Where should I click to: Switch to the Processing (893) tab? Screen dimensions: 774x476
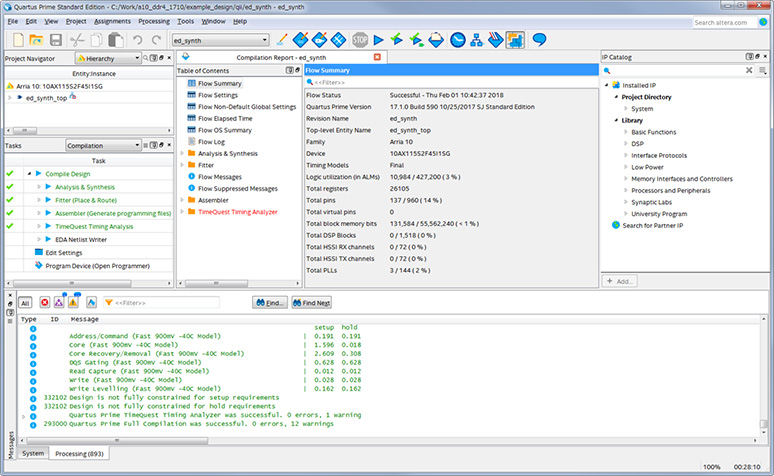pos(80,453)
